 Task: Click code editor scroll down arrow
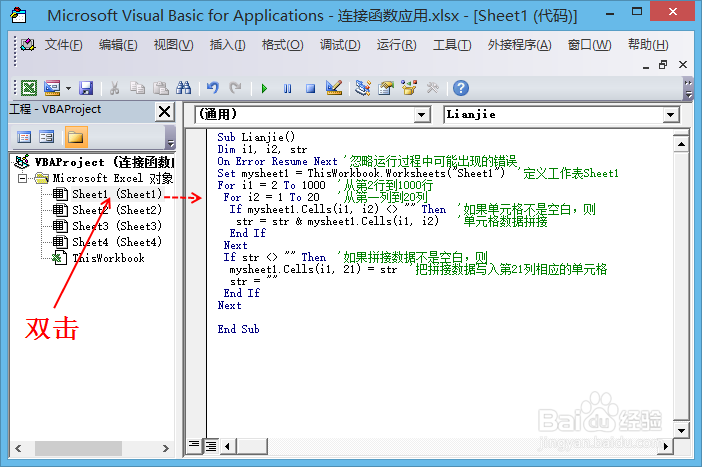(681, 431)
